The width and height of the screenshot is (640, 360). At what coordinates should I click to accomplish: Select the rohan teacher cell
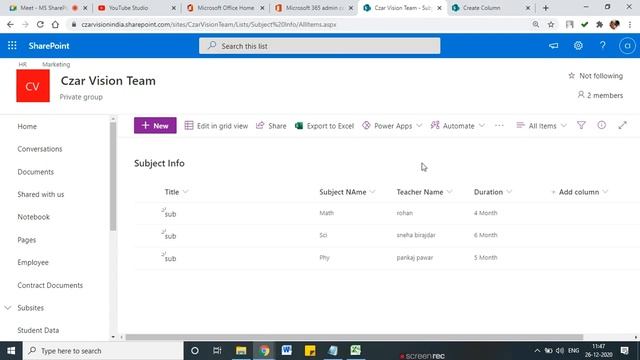click(404, 213)
